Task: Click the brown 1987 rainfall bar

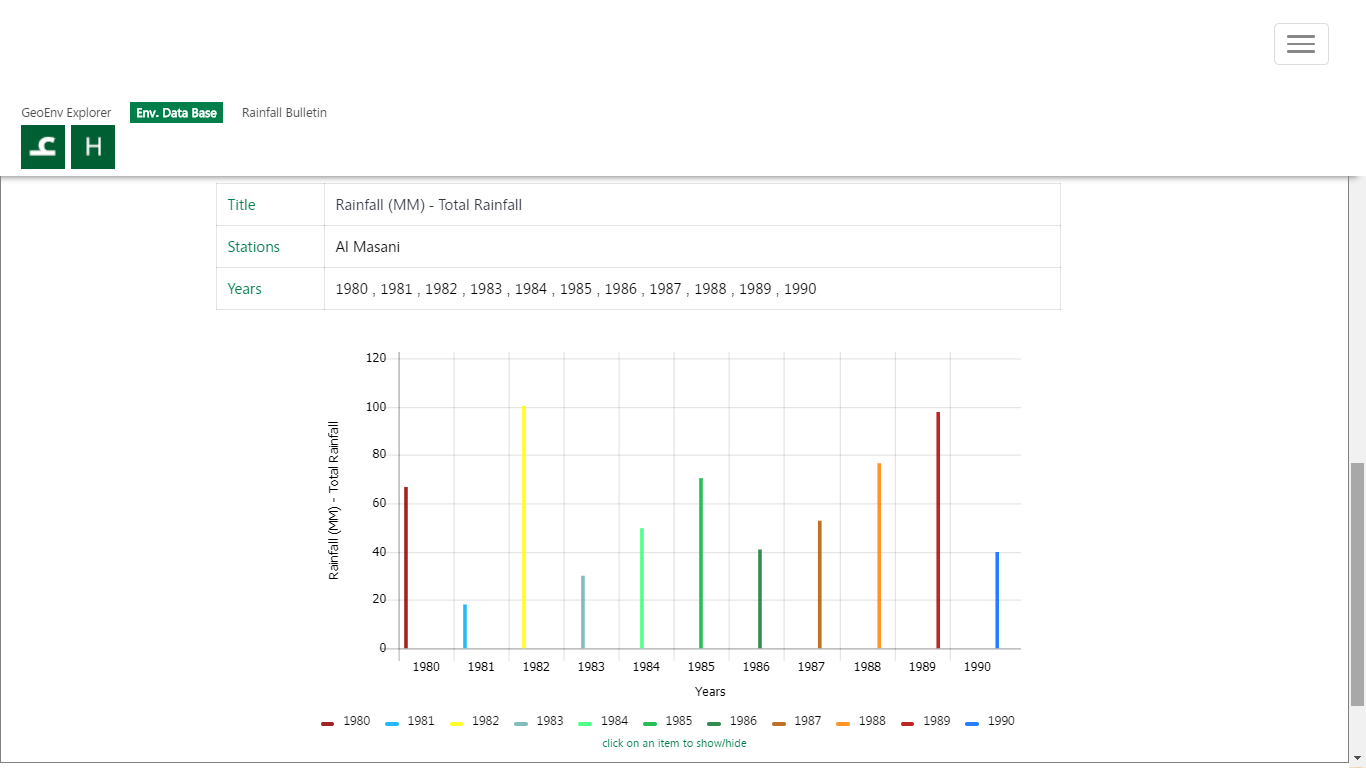Action: coord(820,585)
